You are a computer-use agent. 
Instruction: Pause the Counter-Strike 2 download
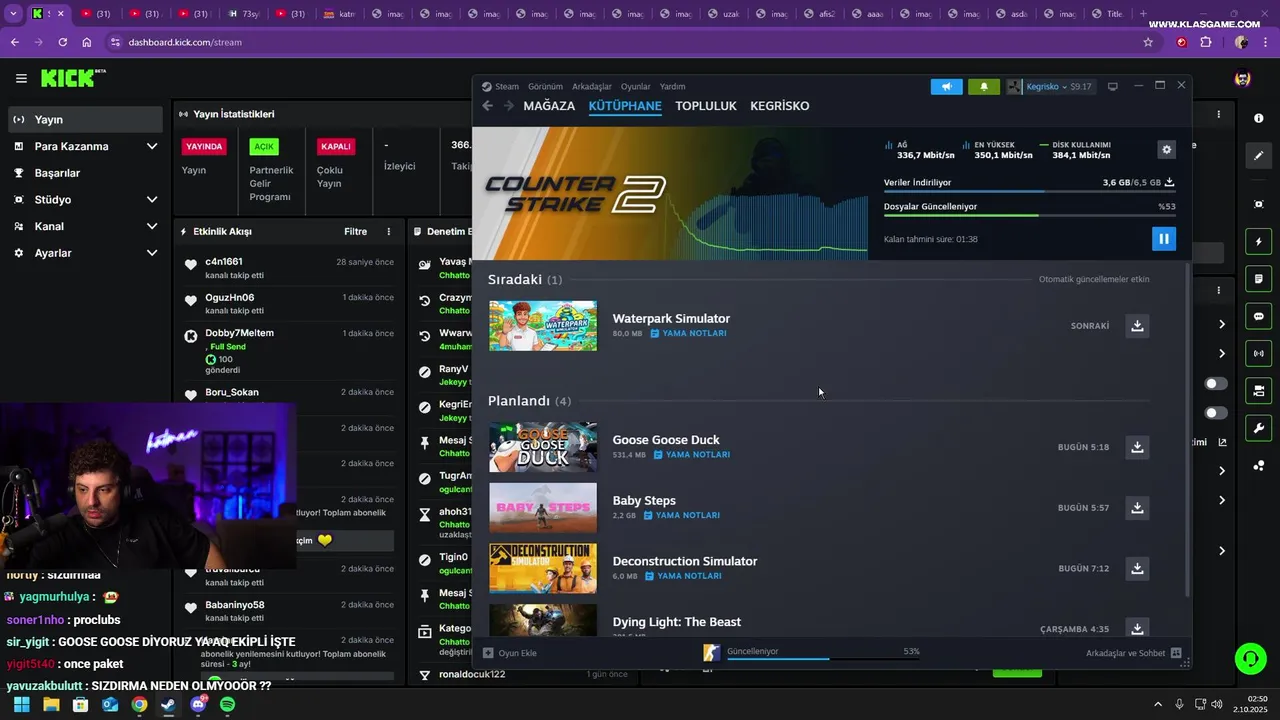click(x=1163, y=238)
